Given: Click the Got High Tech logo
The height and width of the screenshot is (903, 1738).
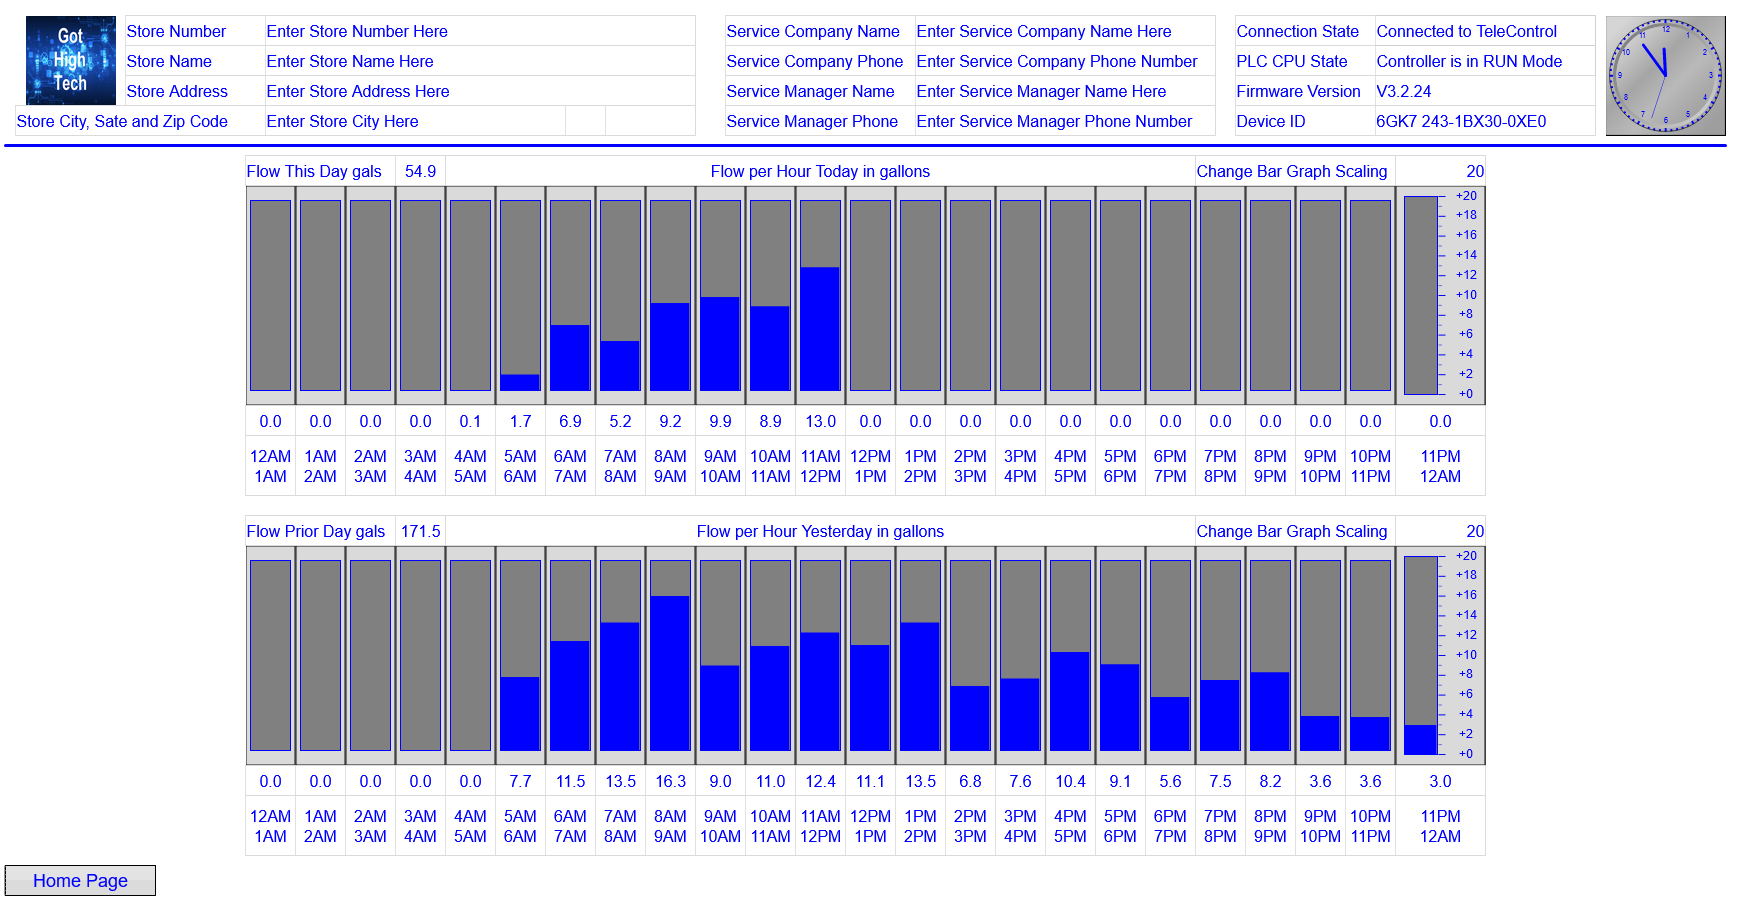Looking at the screenshot, I should (x=70, y=60).
